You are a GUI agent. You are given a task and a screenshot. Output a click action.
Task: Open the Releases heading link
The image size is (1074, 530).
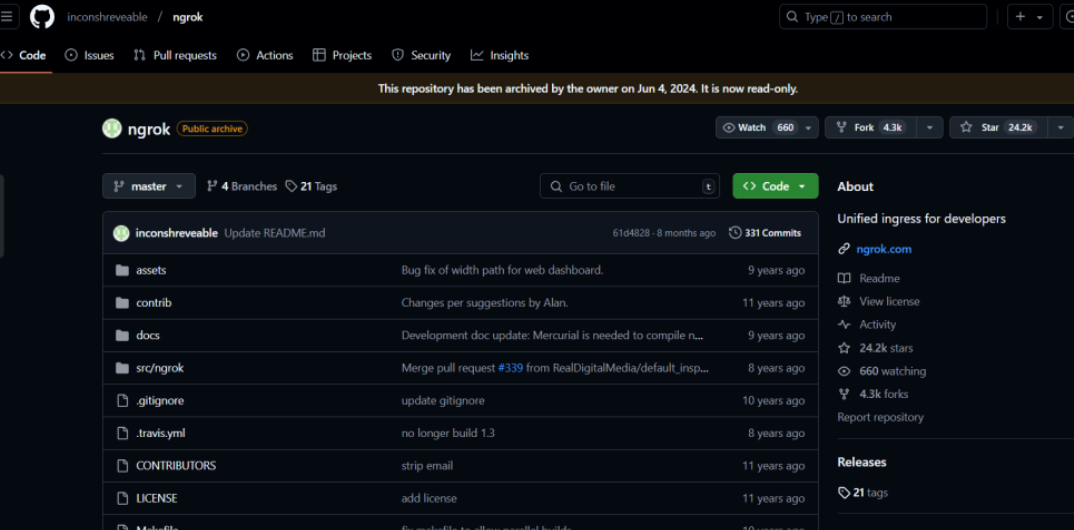point(862,462)
